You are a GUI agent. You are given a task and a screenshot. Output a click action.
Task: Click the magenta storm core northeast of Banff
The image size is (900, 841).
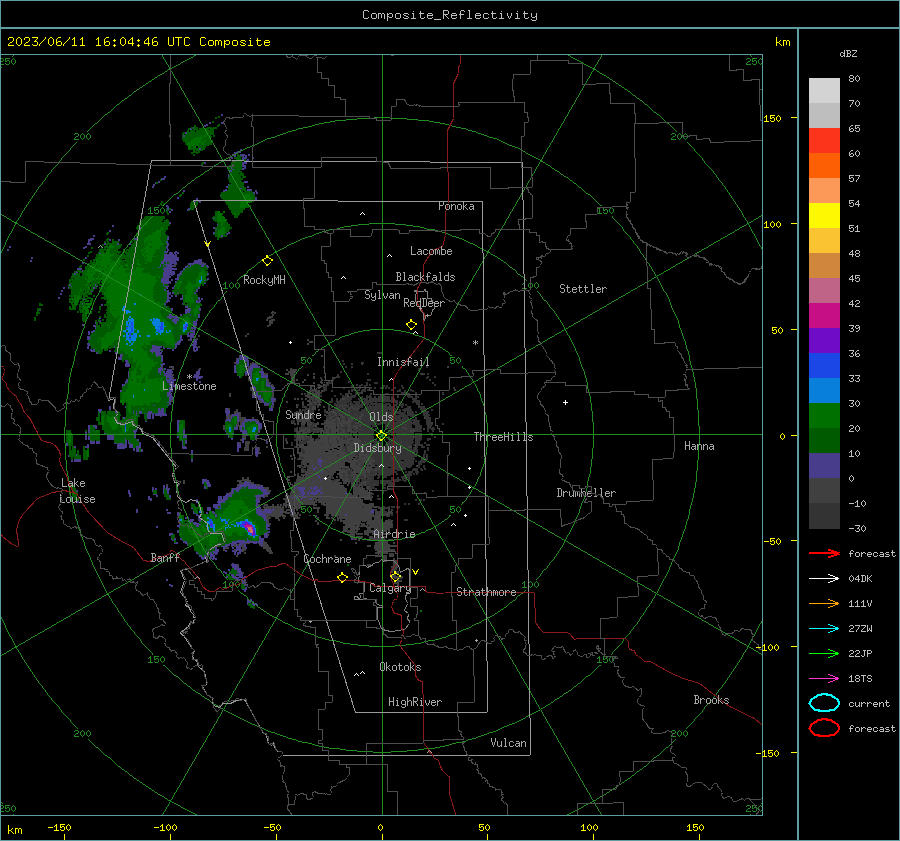click(249, 527)
